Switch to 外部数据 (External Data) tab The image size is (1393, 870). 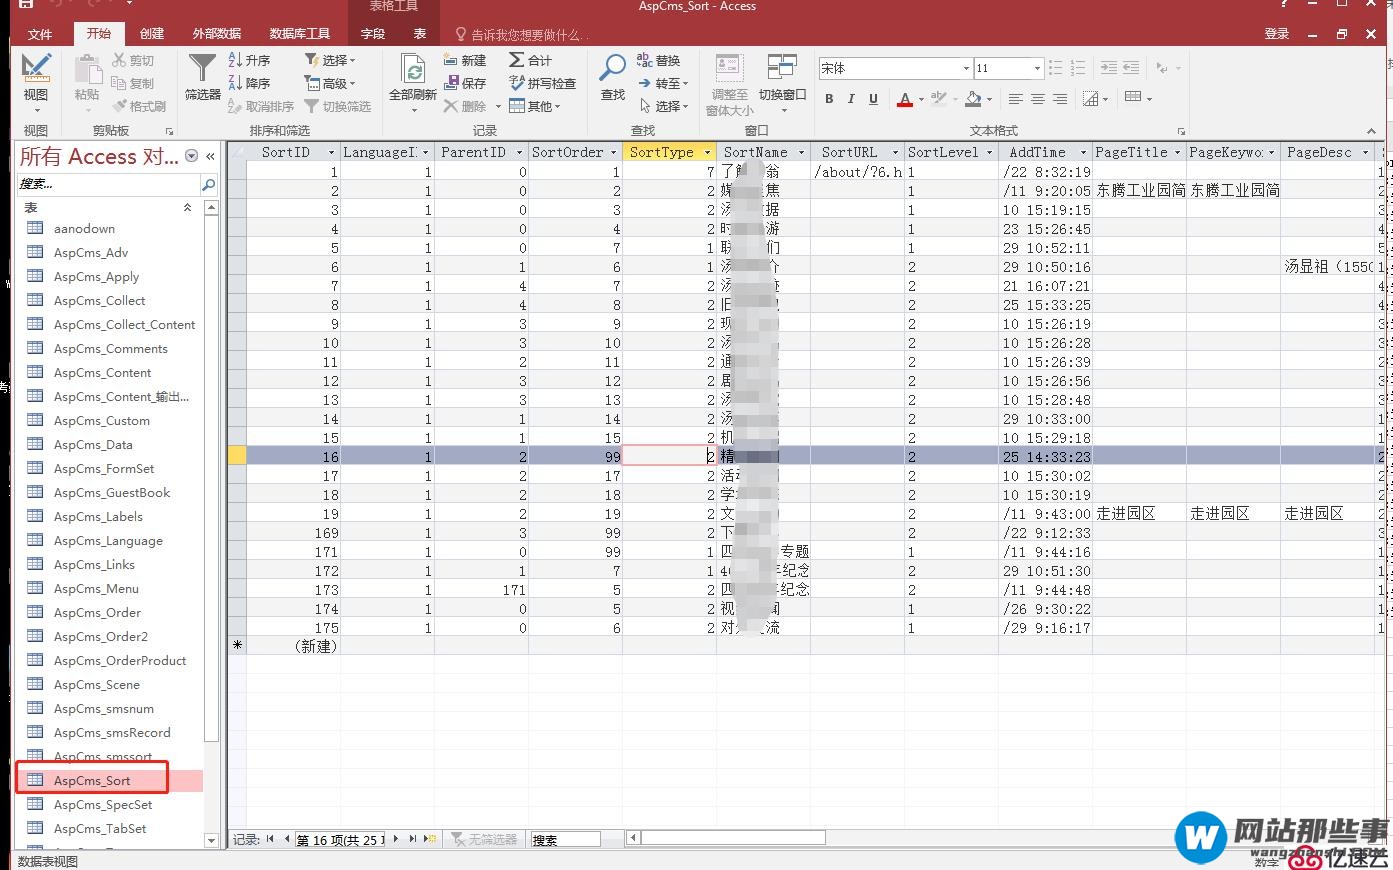pos(217,34)
